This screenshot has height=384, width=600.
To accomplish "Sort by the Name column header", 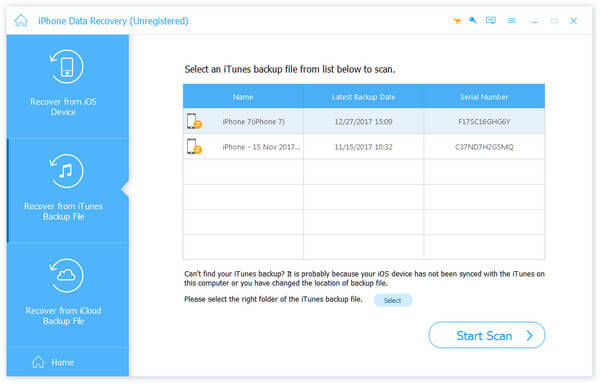I will pos(243,97).
